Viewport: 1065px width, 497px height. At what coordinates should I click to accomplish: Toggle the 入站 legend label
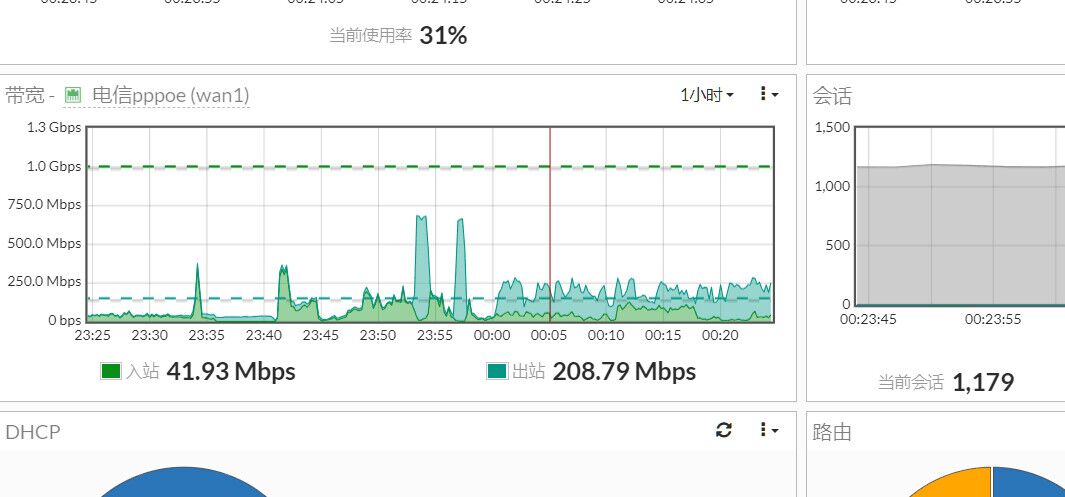(142, 372)
